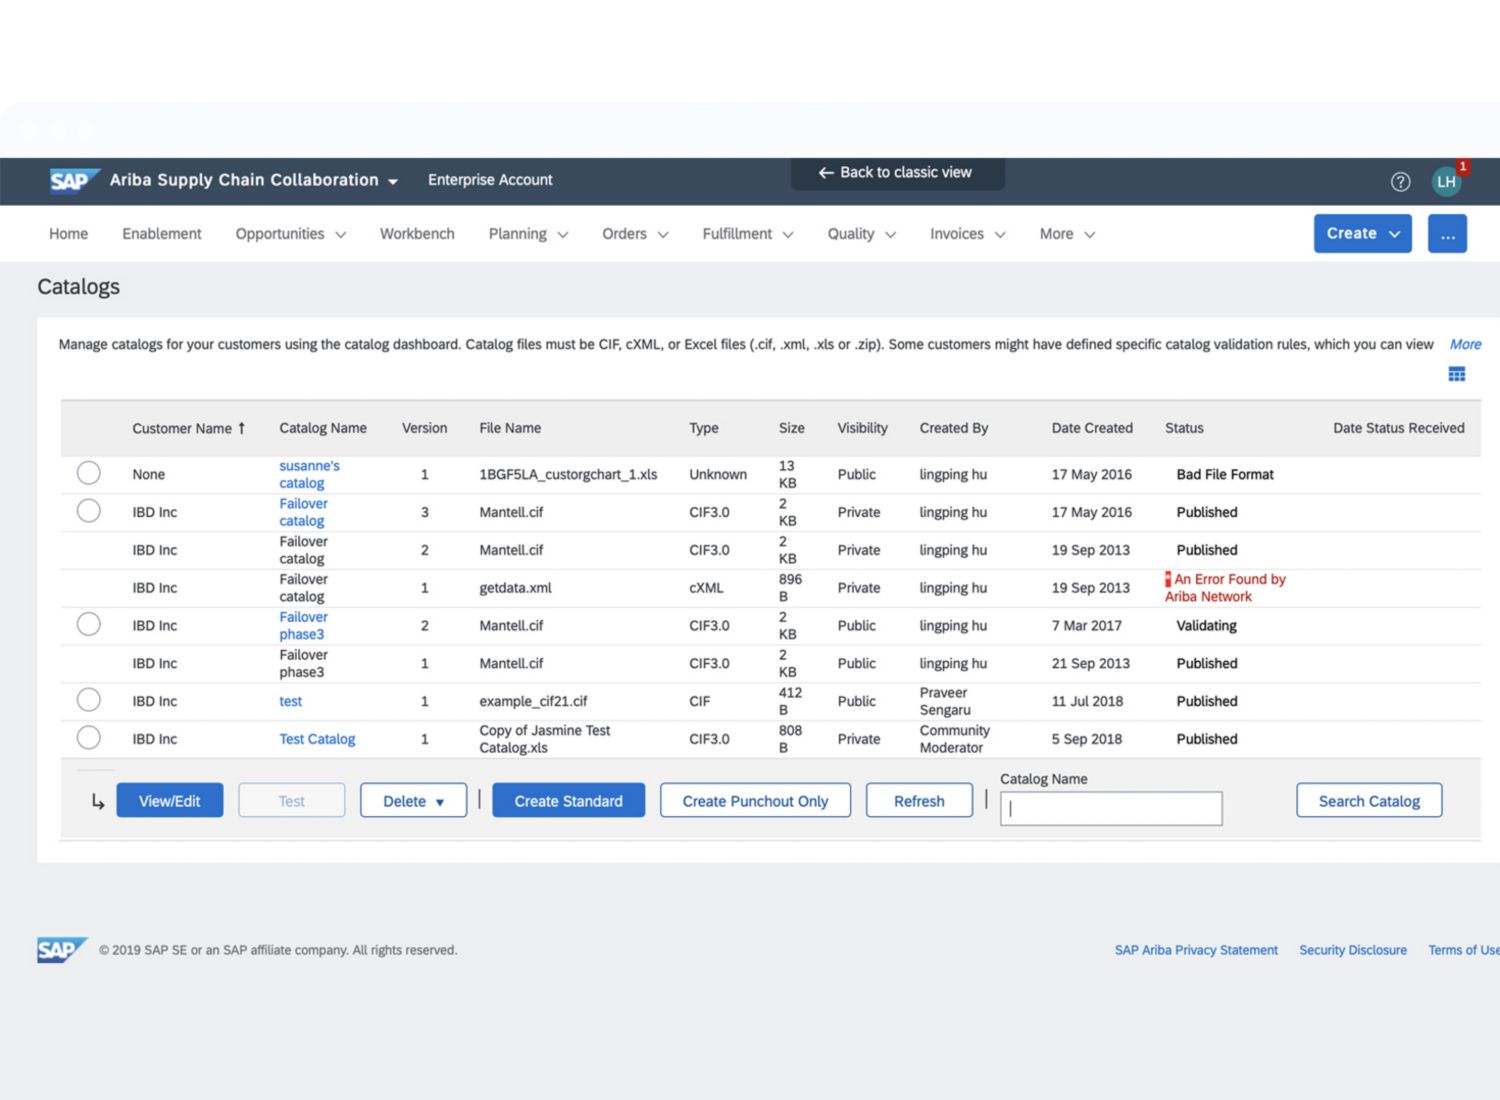
Task: Open the Test Catalog link
Action: point(317,739)
